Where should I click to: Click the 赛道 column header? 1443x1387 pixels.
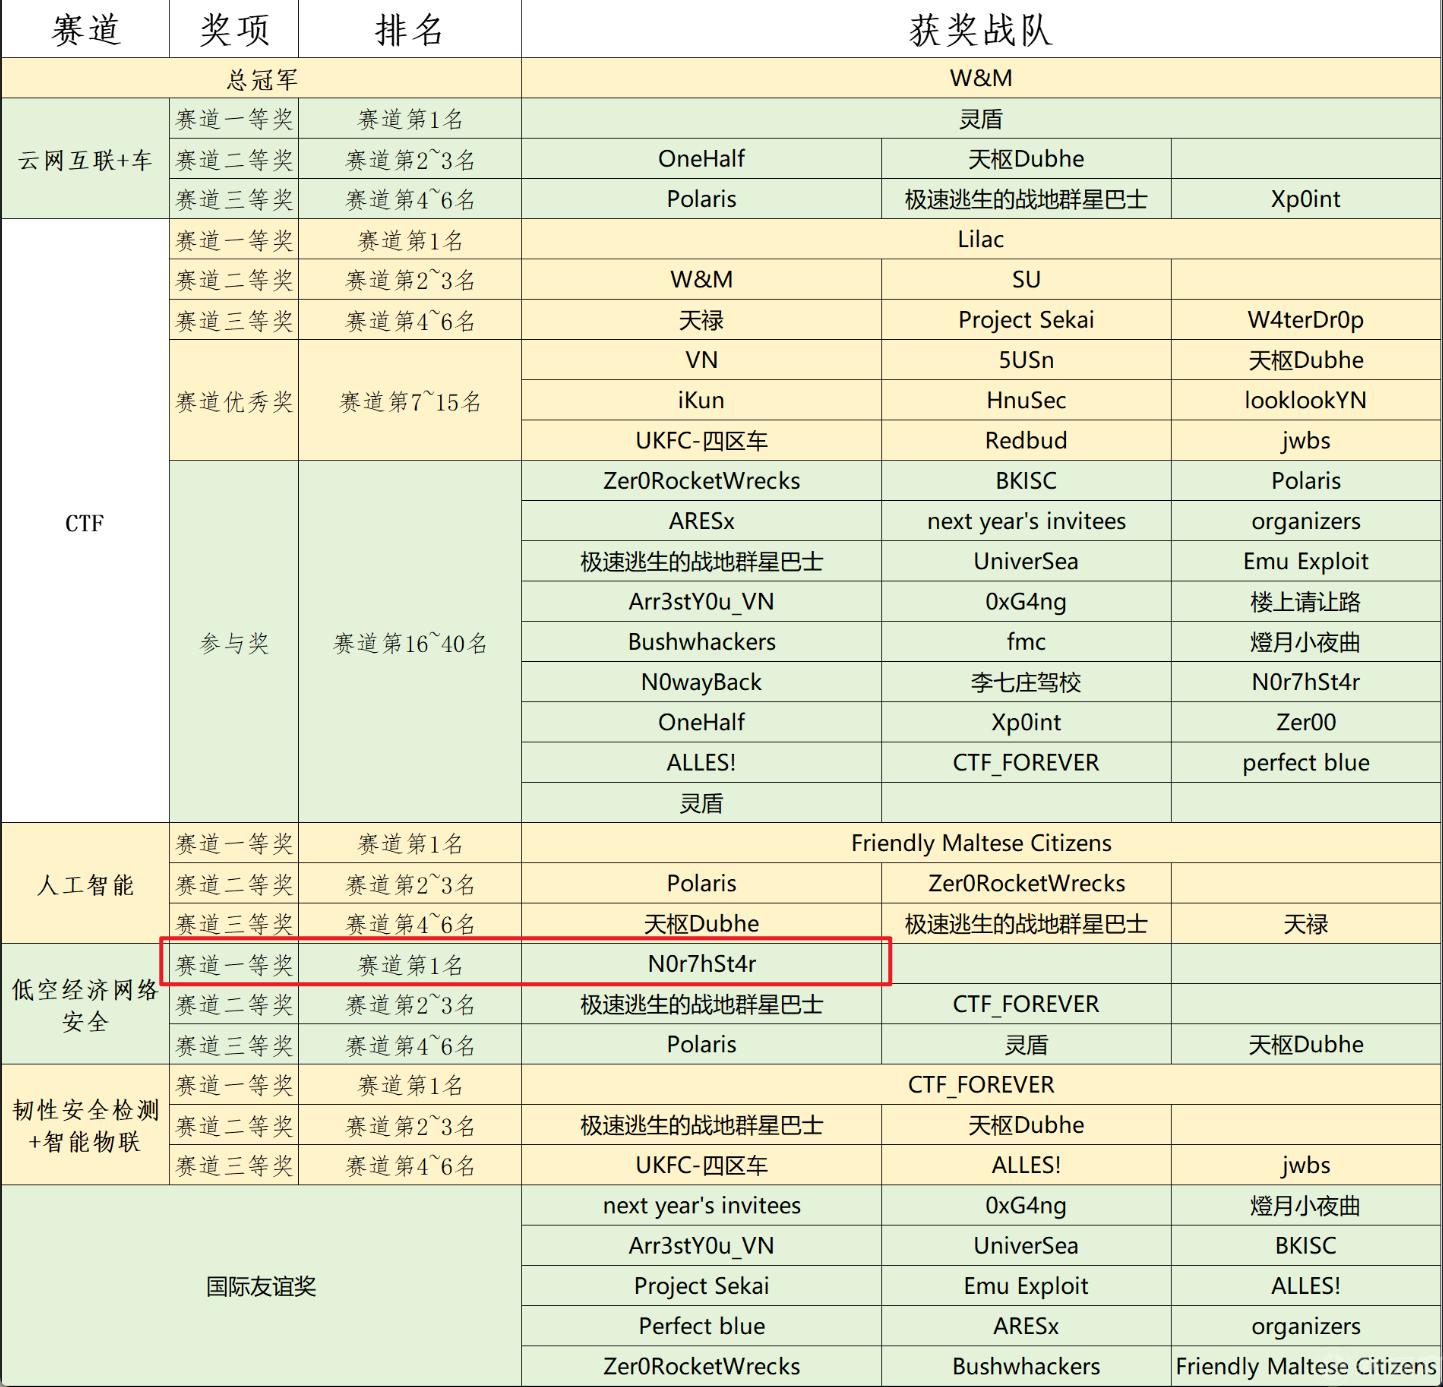(85, 30)
